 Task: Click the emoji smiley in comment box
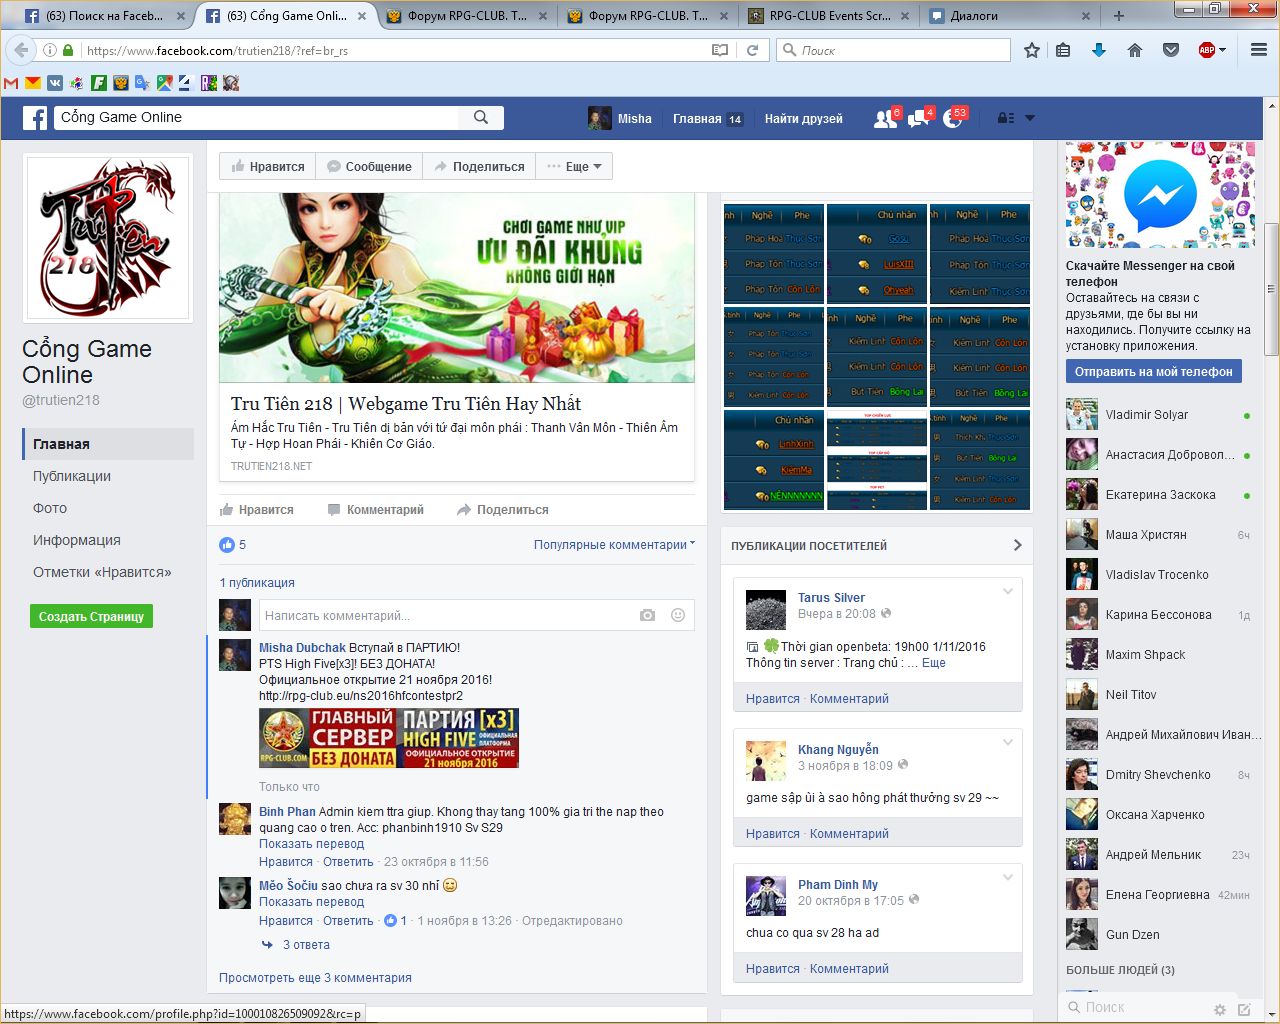tap(678, 615)
